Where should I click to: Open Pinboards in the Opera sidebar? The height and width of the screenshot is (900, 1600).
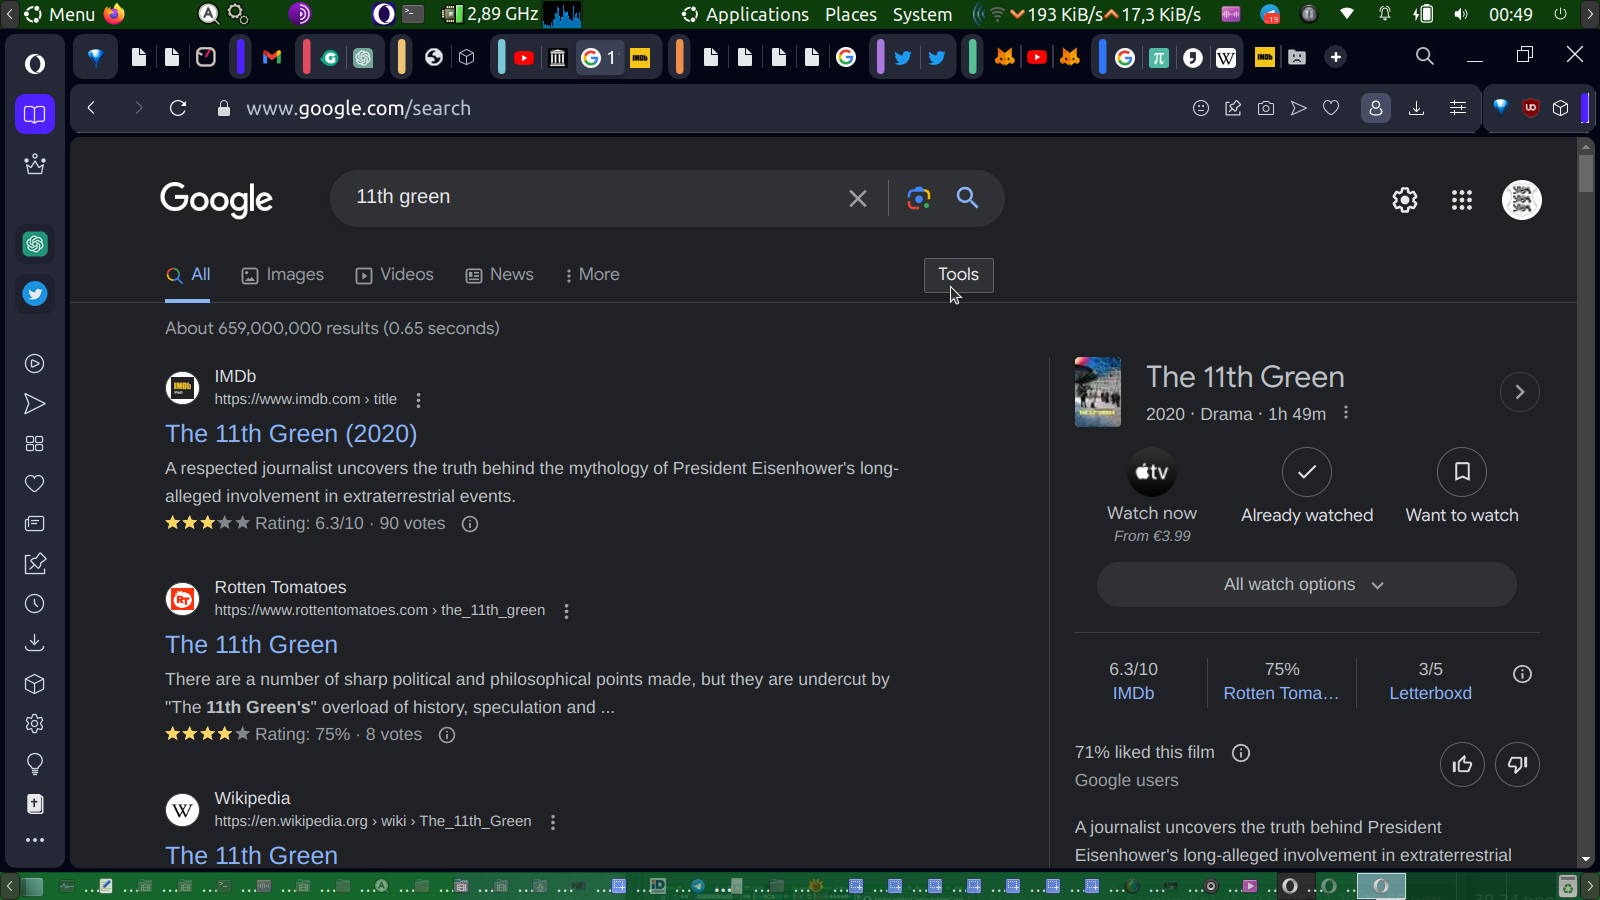[x=35, y=564]
